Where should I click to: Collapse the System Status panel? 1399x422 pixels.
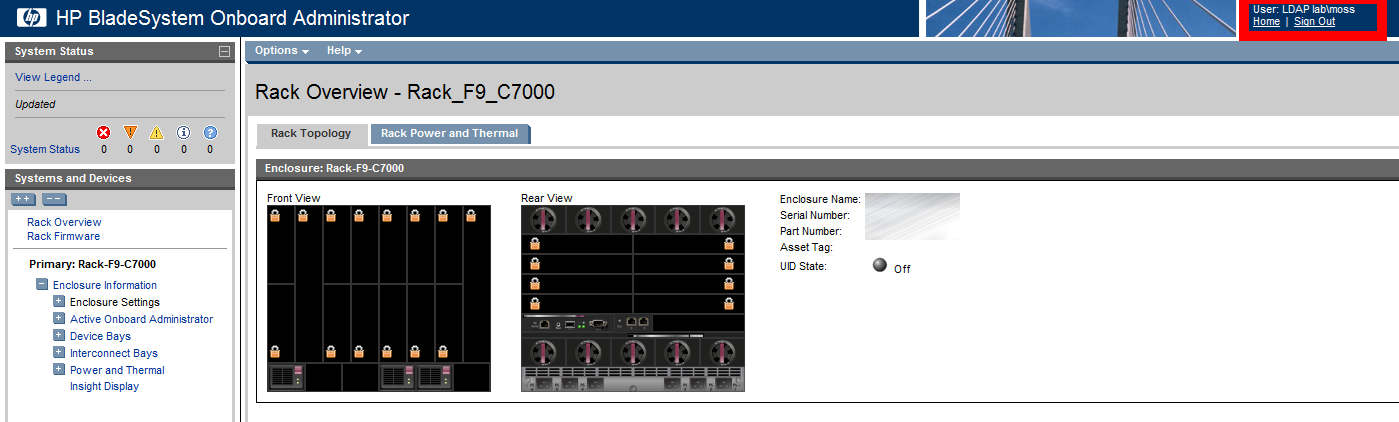click(225, 51)
